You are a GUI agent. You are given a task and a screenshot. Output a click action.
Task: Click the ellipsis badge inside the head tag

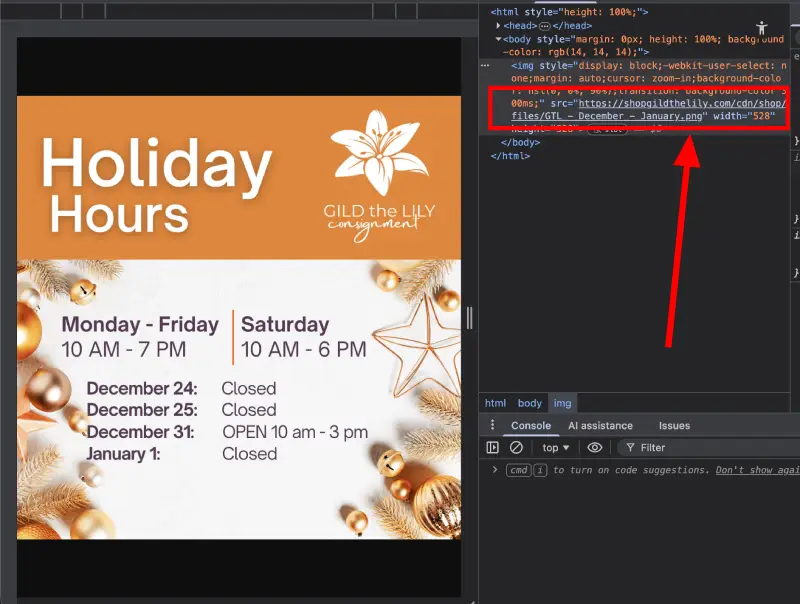click(x=545, y=26)
